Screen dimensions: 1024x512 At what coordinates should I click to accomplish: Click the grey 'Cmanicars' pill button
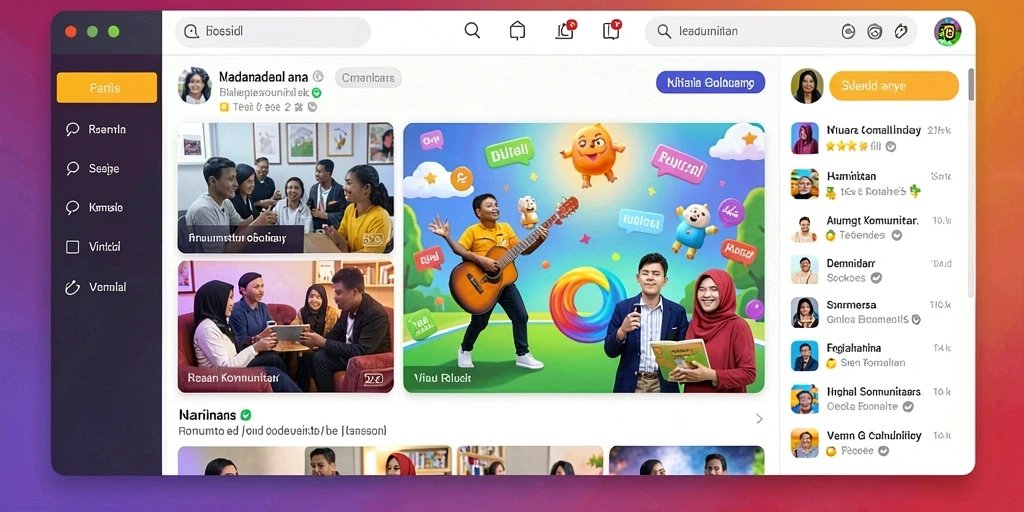pyautogui.click(x=368, y=78)
